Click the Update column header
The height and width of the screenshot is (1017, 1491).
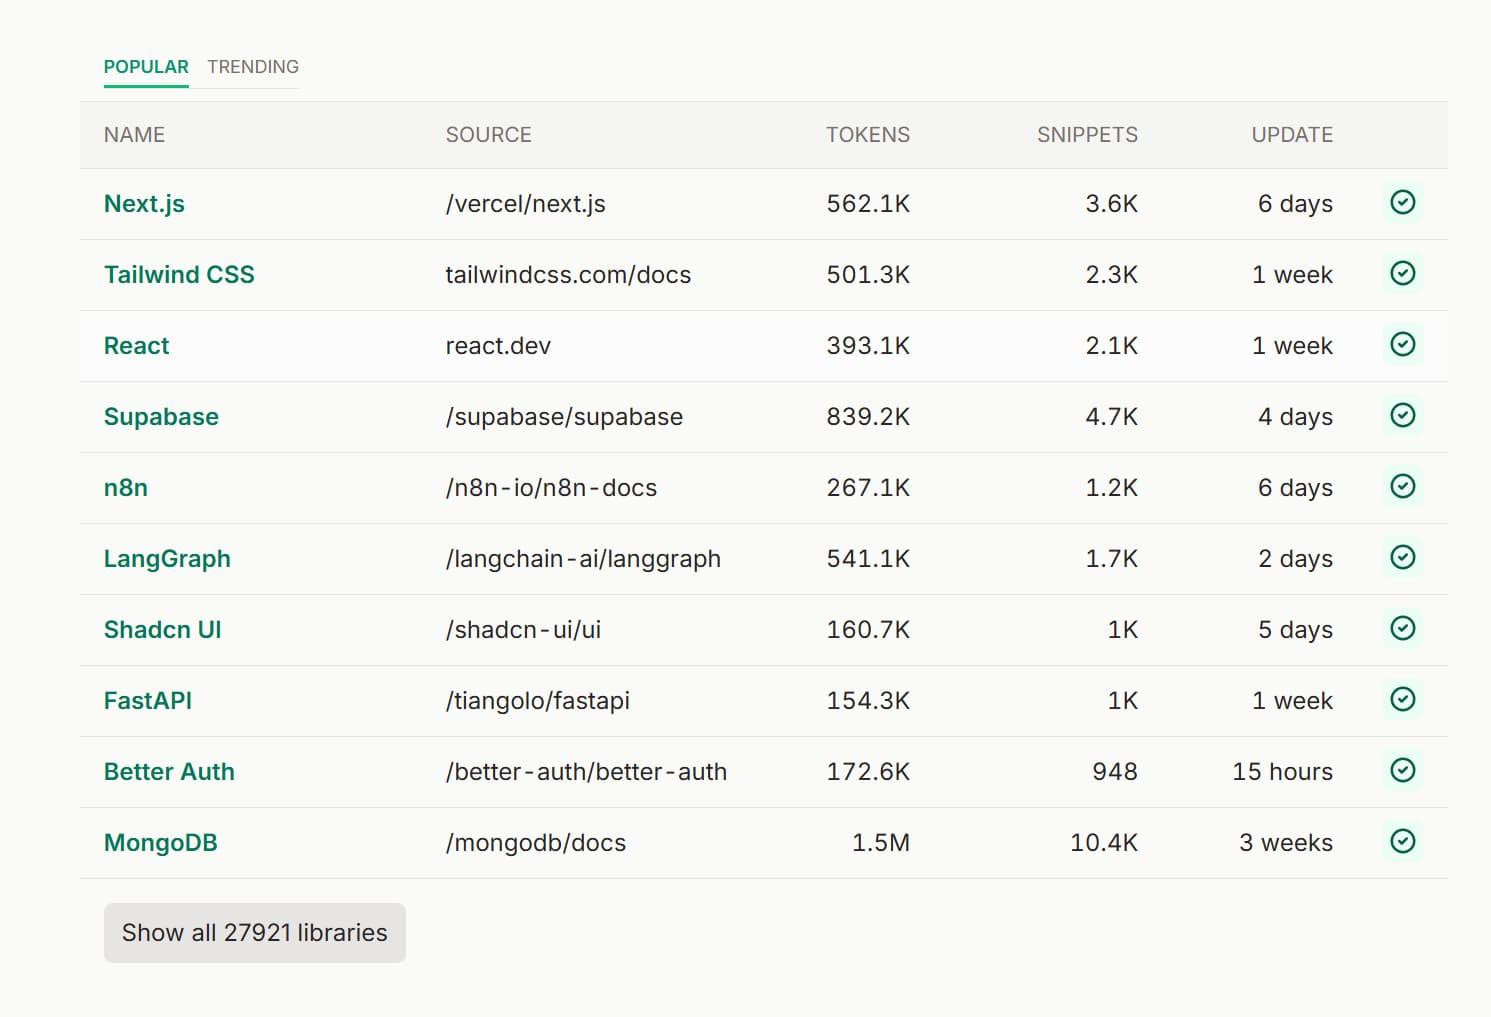[1292, 135]
